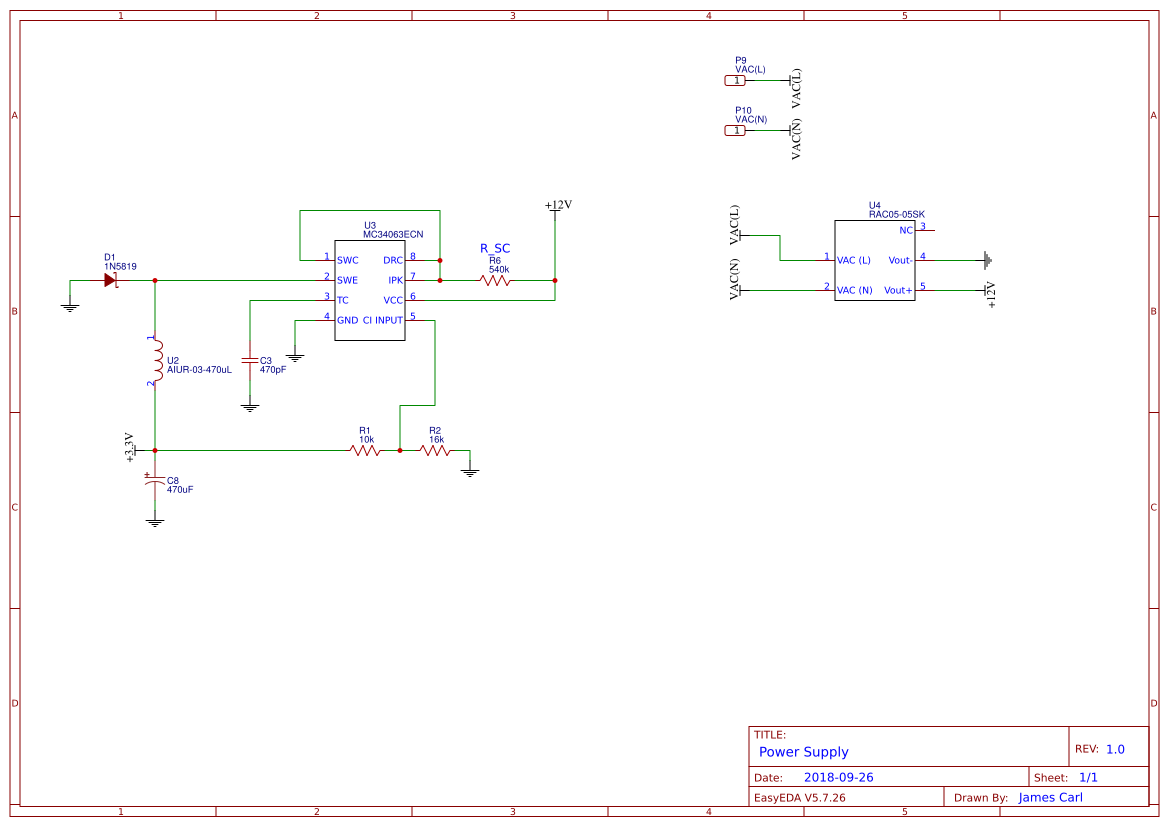The image size is (1169, 827).
Task: Select the MC34063ECN chip body
Action: tap(369, 290)
